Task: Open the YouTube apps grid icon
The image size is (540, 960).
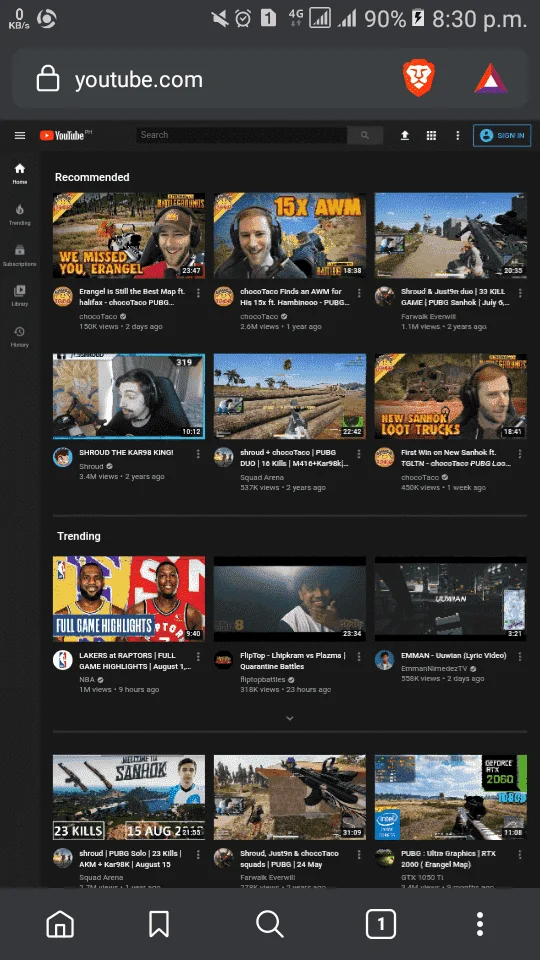Action: [431, 135]
